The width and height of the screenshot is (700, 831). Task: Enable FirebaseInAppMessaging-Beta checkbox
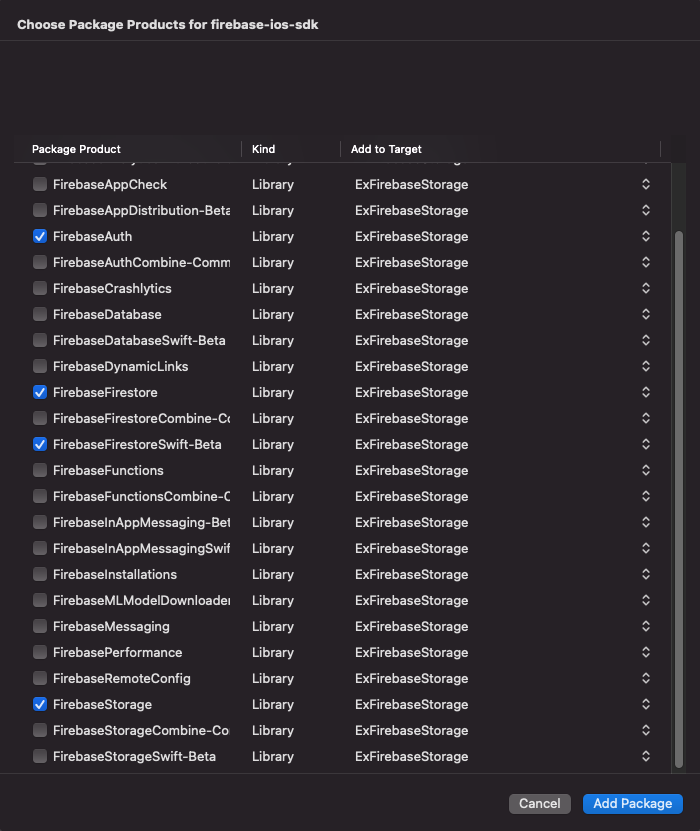click(40, 521)
